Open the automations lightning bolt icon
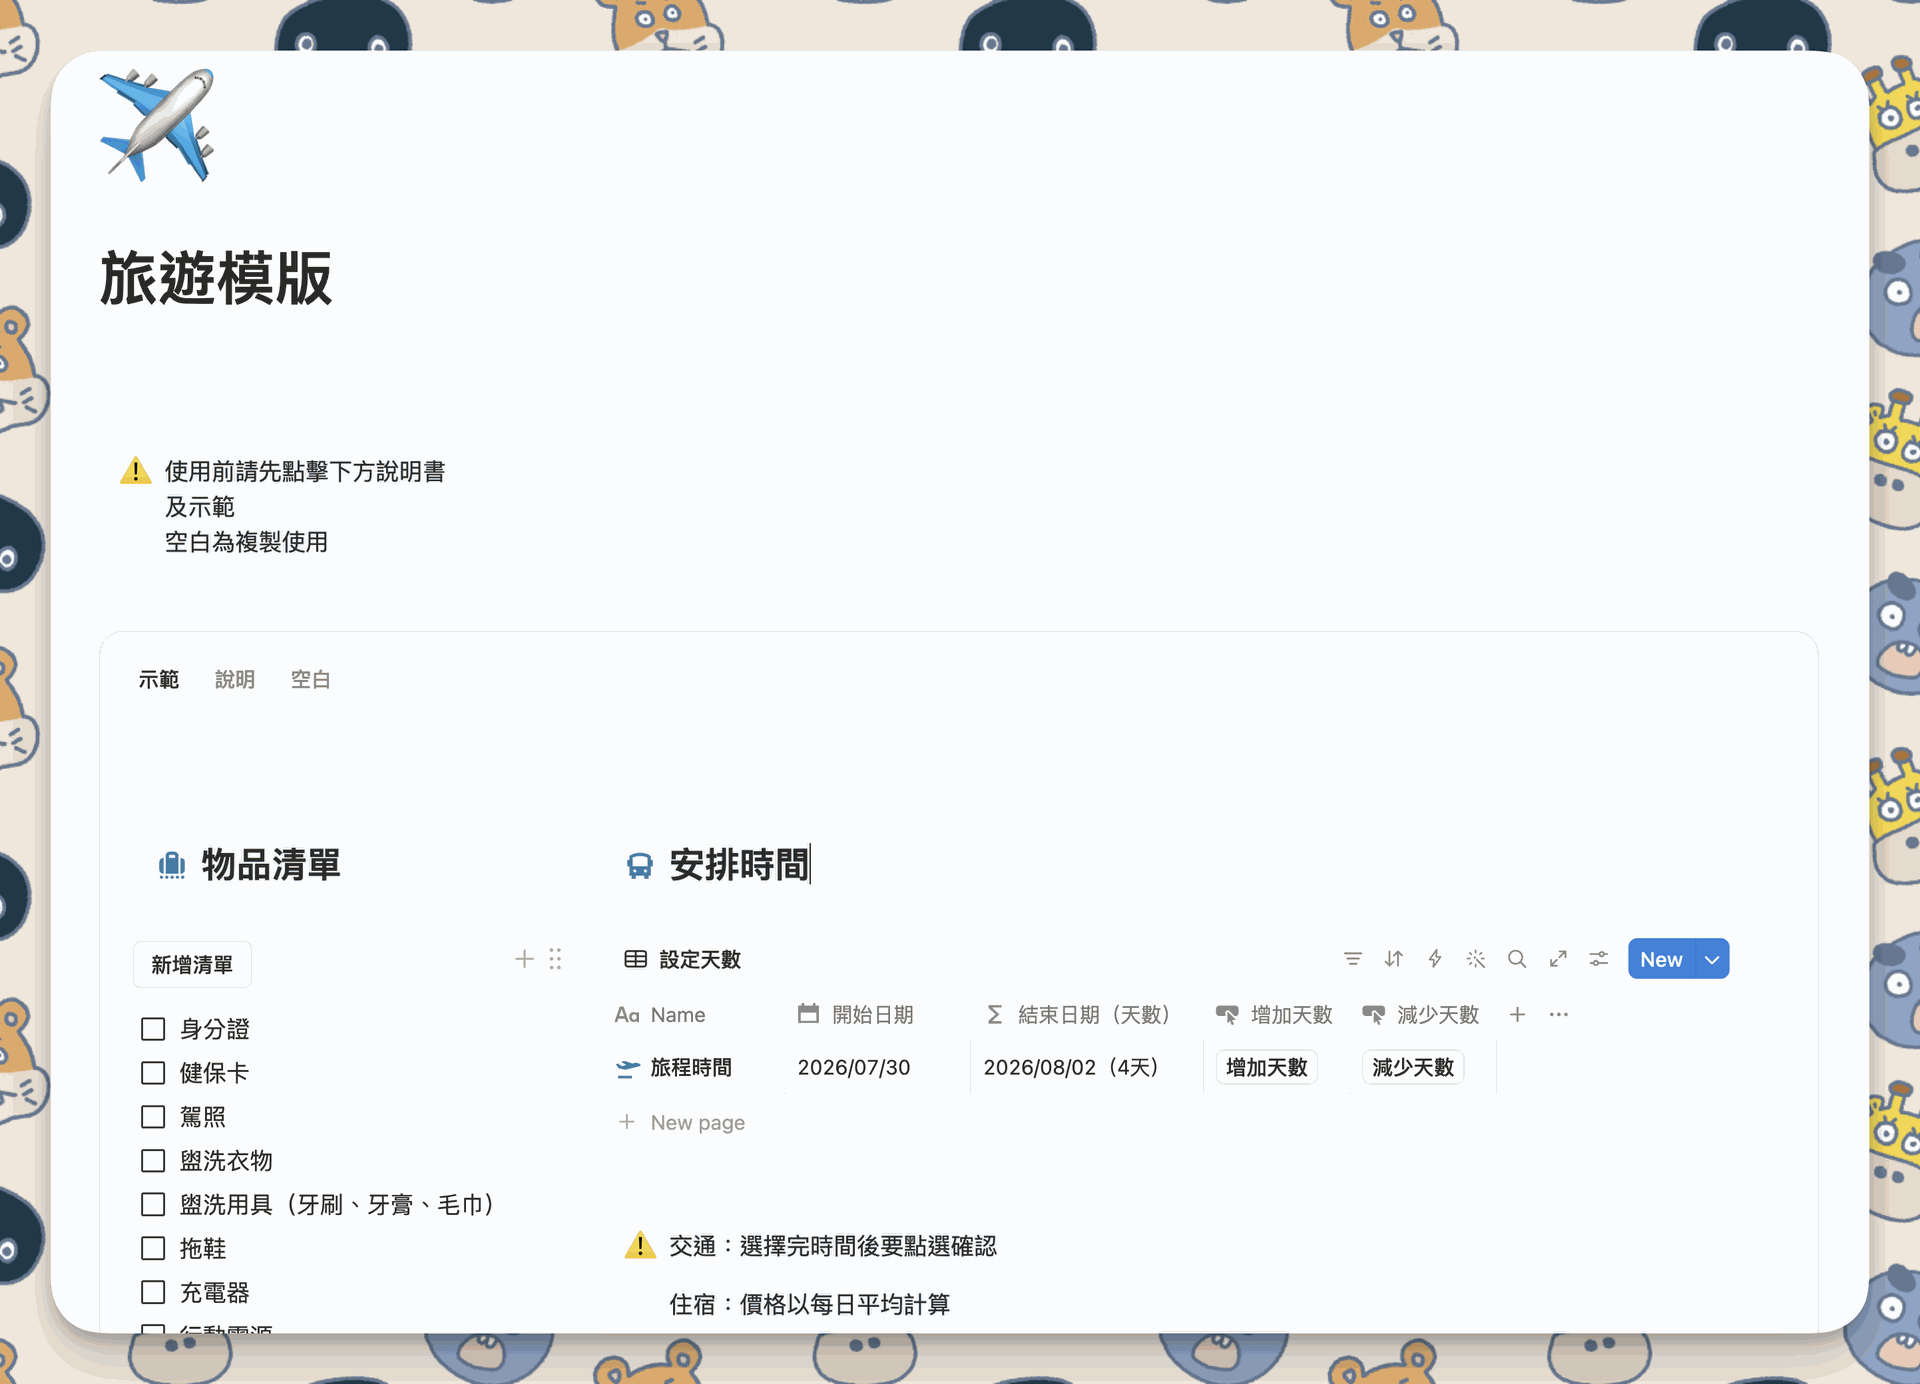 coord(1435,959)
